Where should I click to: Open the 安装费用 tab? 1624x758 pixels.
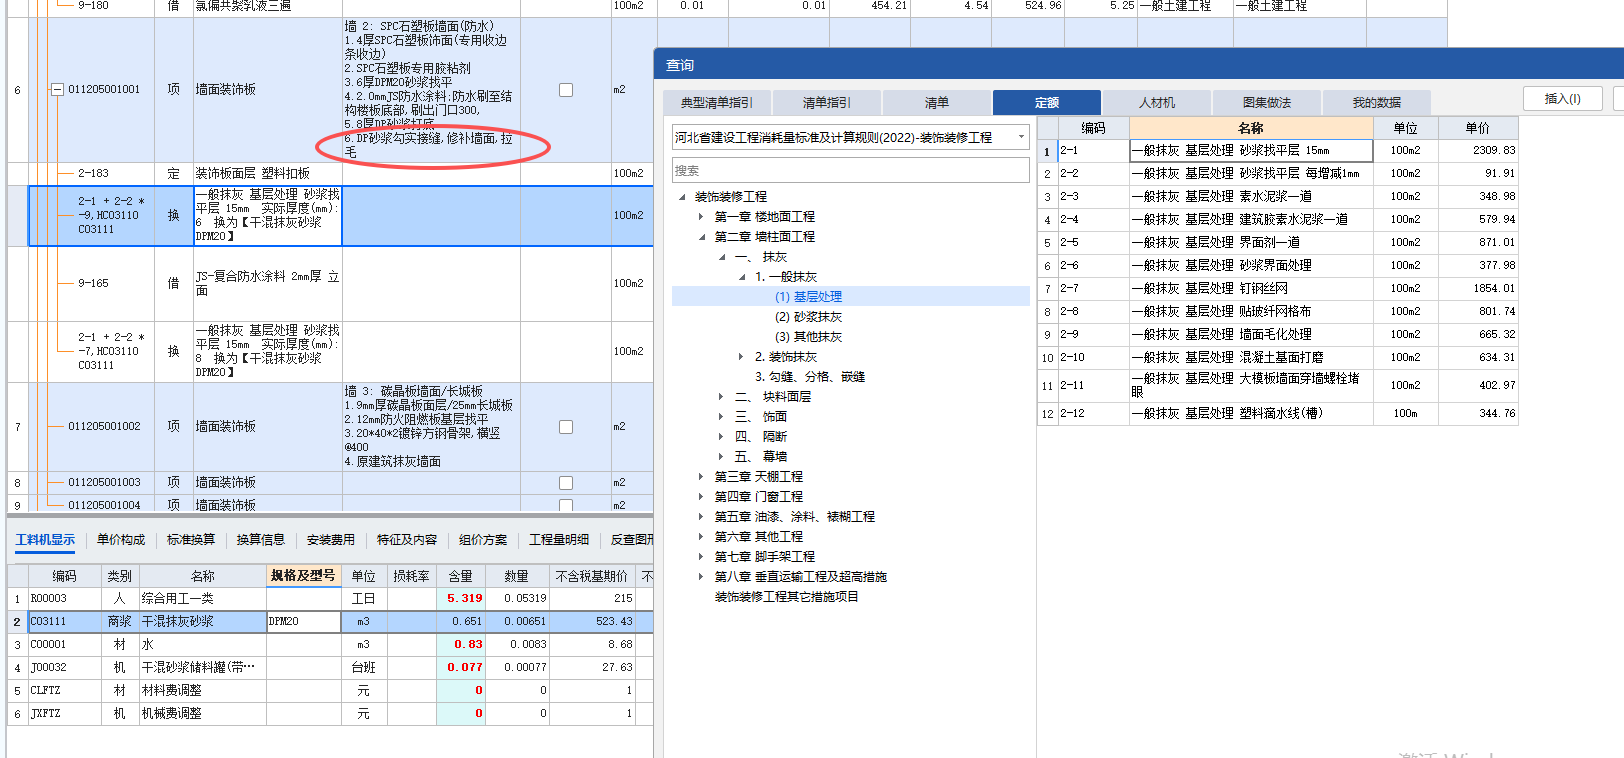pyautogui.click(x=331, y=540)
